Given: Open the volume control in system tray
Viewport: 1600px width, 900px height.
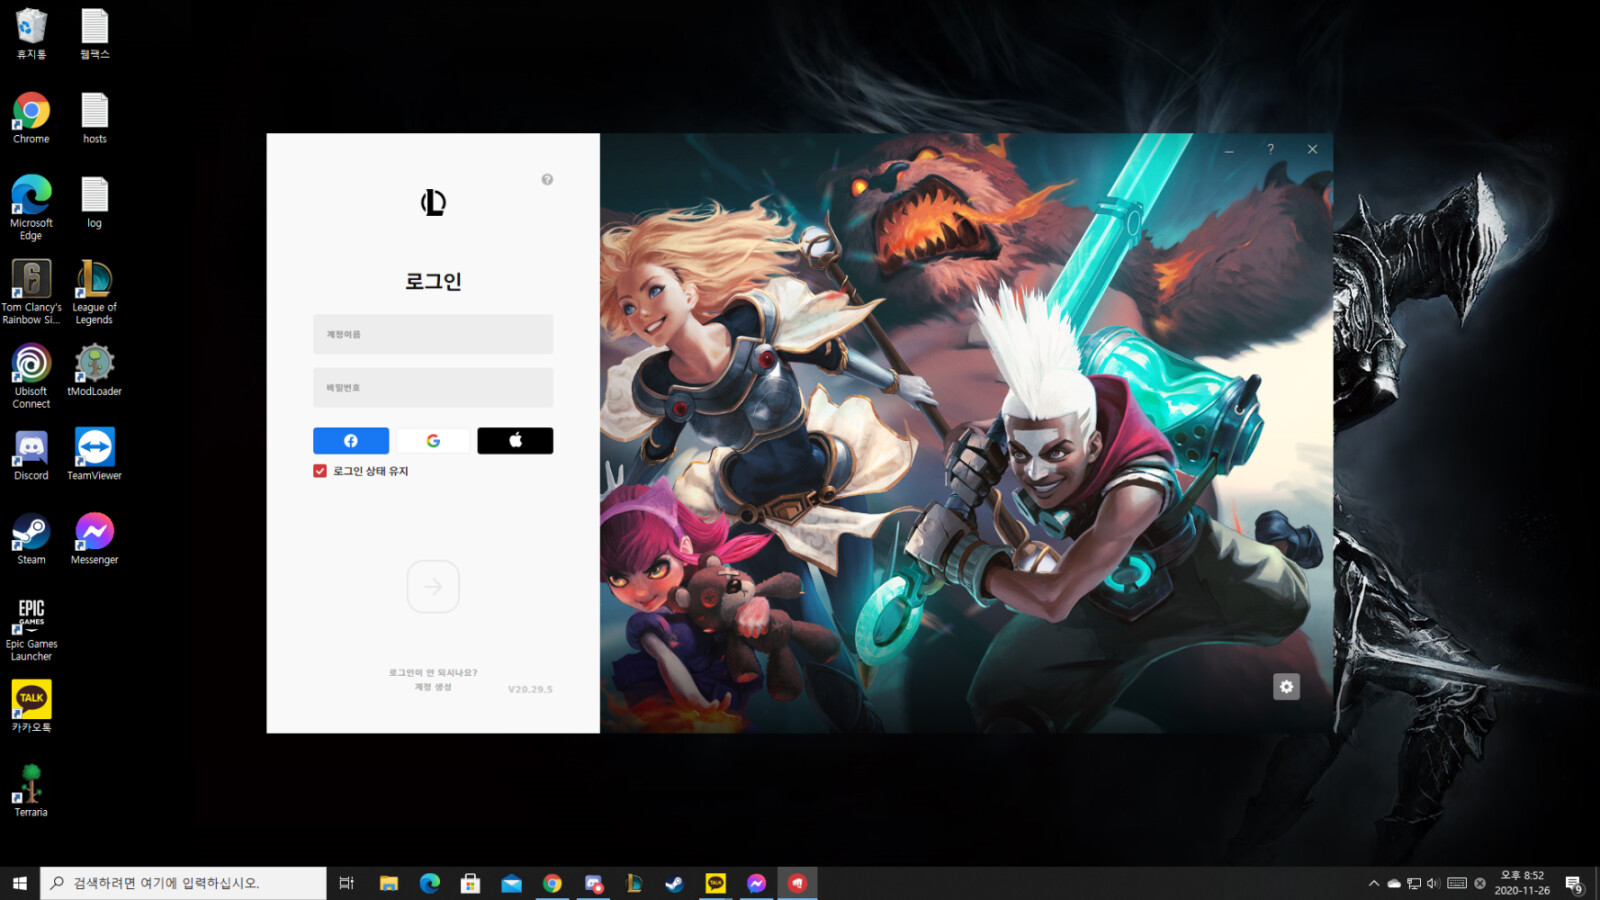Looking at the screenshot, I should point(1433,883).
